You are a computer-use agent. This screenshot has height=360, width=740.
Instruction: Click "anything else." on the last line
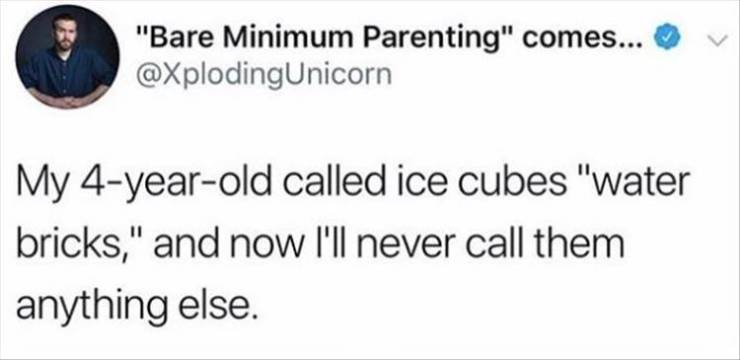138,308
